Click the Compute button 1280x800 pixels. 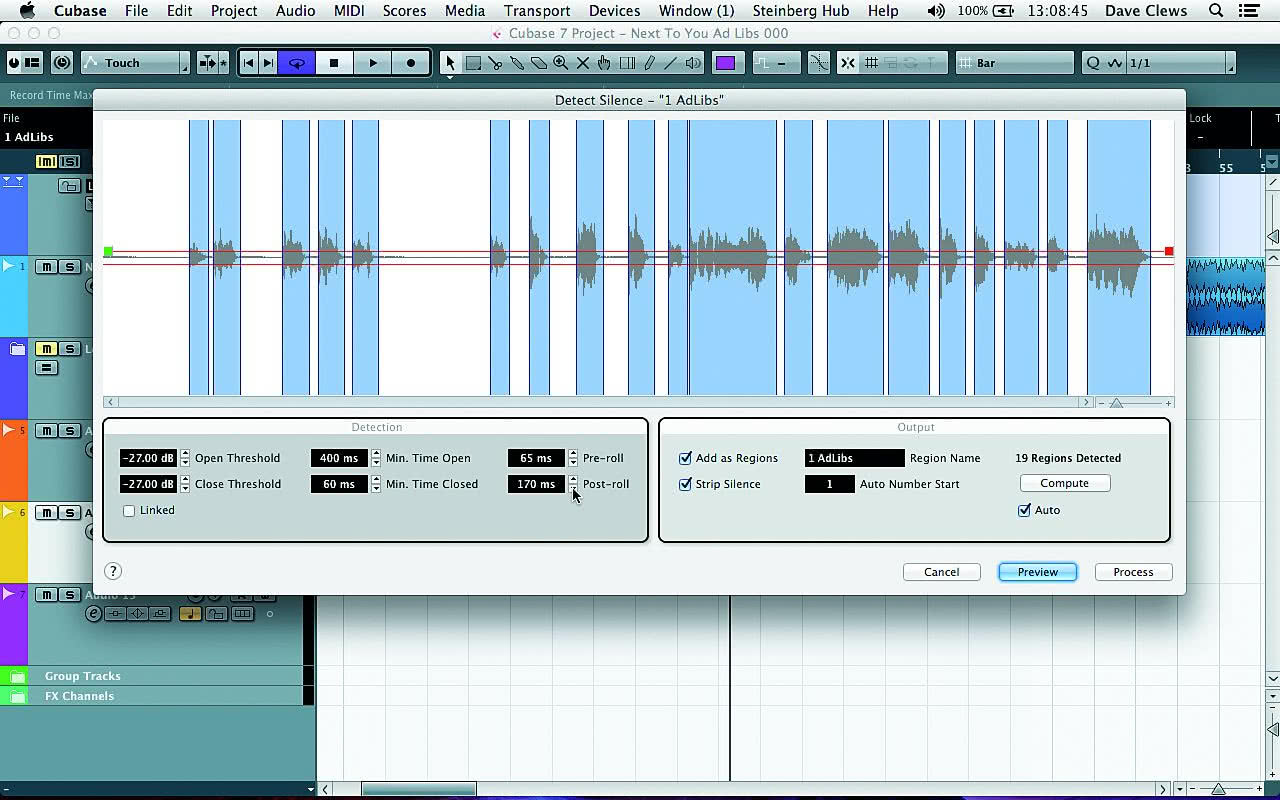pos(1064,483)
